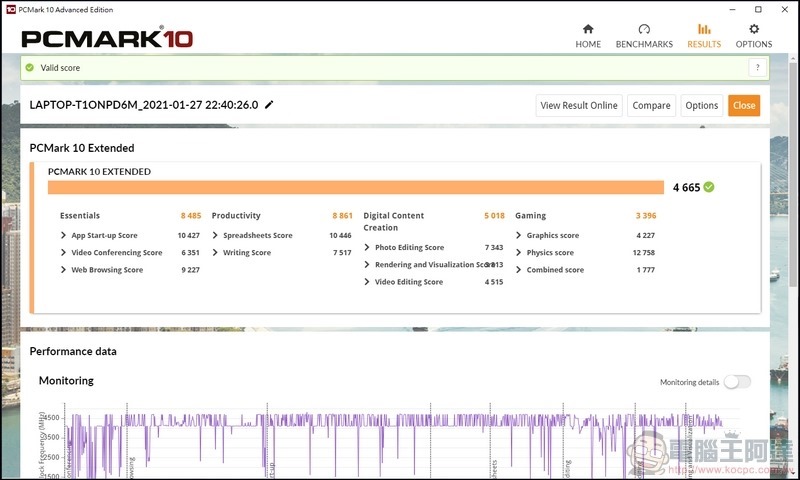Click the Video Editing value 4 515
Screen dimensions: 800x480
pos(493,282)
